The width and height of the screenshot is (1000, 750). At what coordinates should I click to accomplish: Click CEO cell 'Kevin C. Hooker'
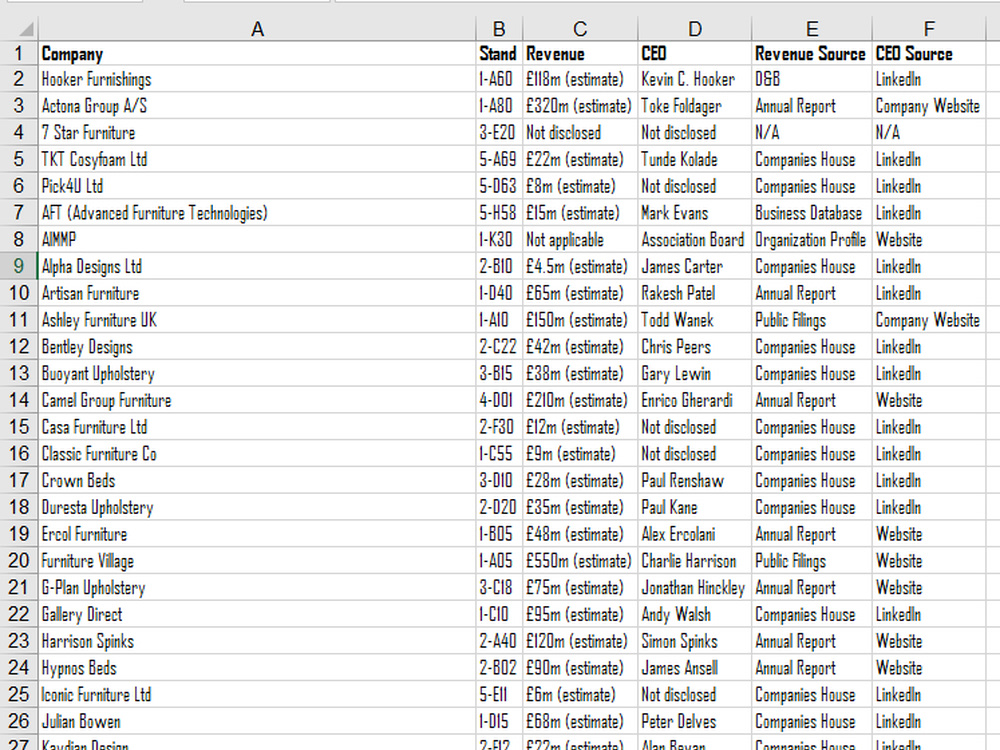pos(695,79)
